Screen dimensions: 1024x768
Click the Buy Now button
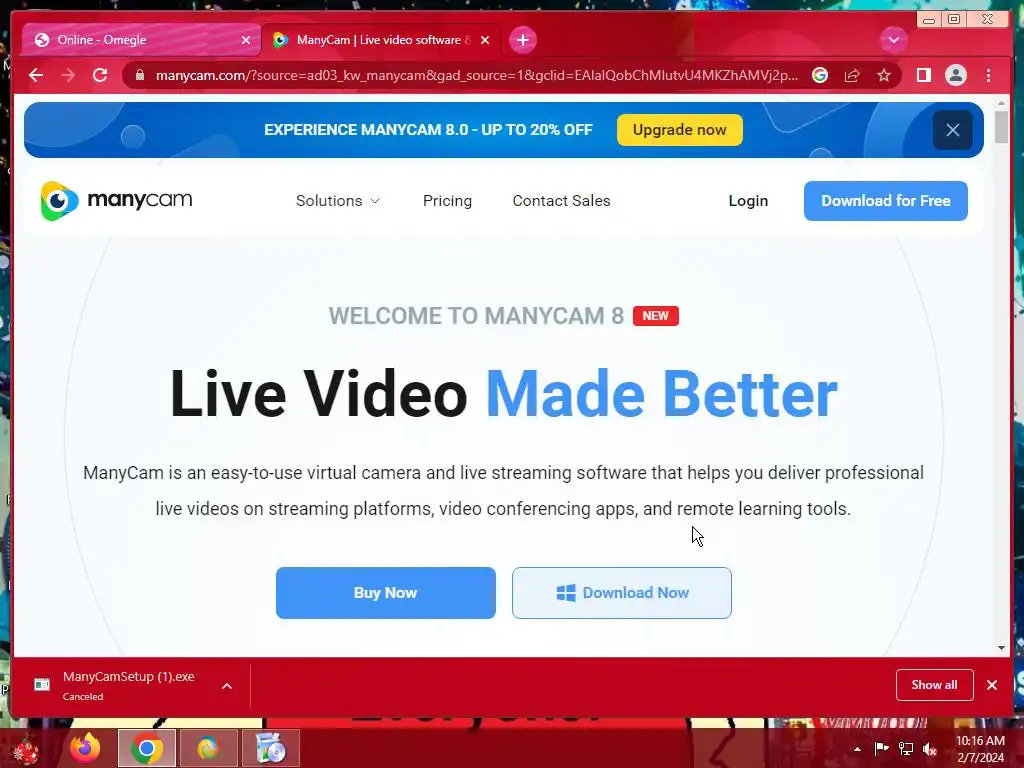(385, 593)
